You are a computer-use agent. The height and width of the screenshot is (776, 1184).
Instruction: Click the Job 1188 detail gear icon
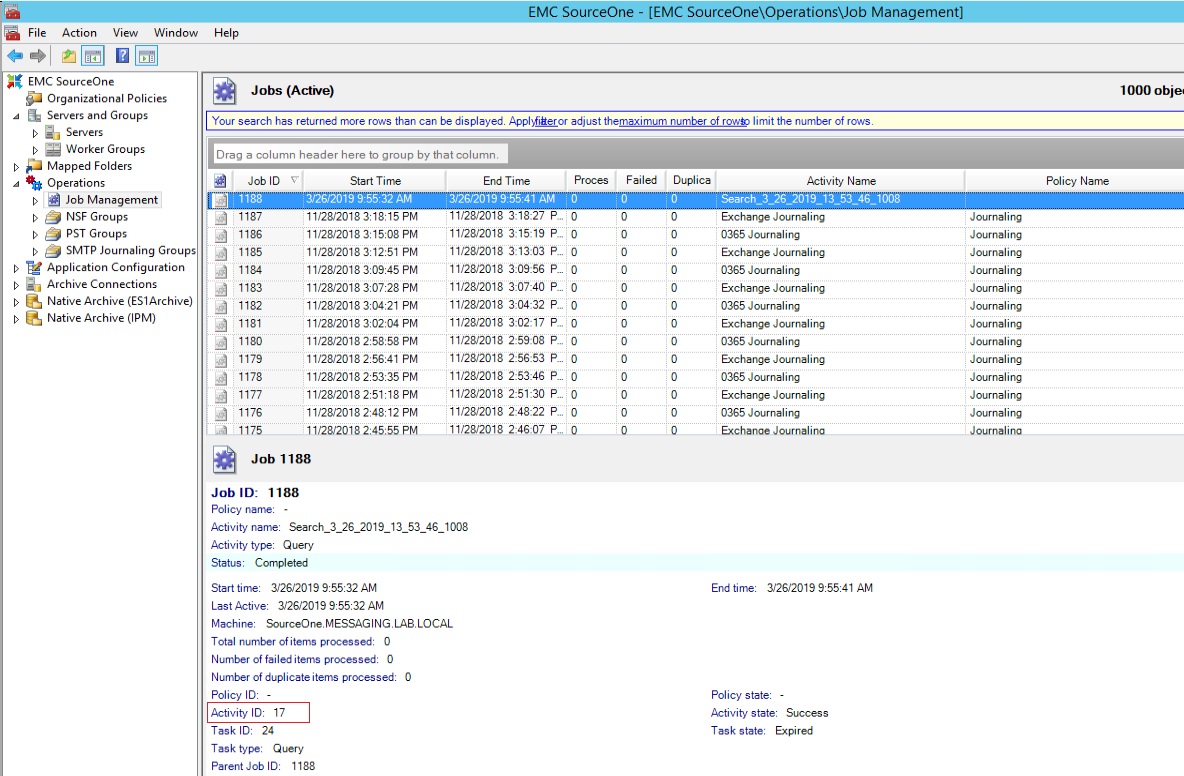click(224, 459)
